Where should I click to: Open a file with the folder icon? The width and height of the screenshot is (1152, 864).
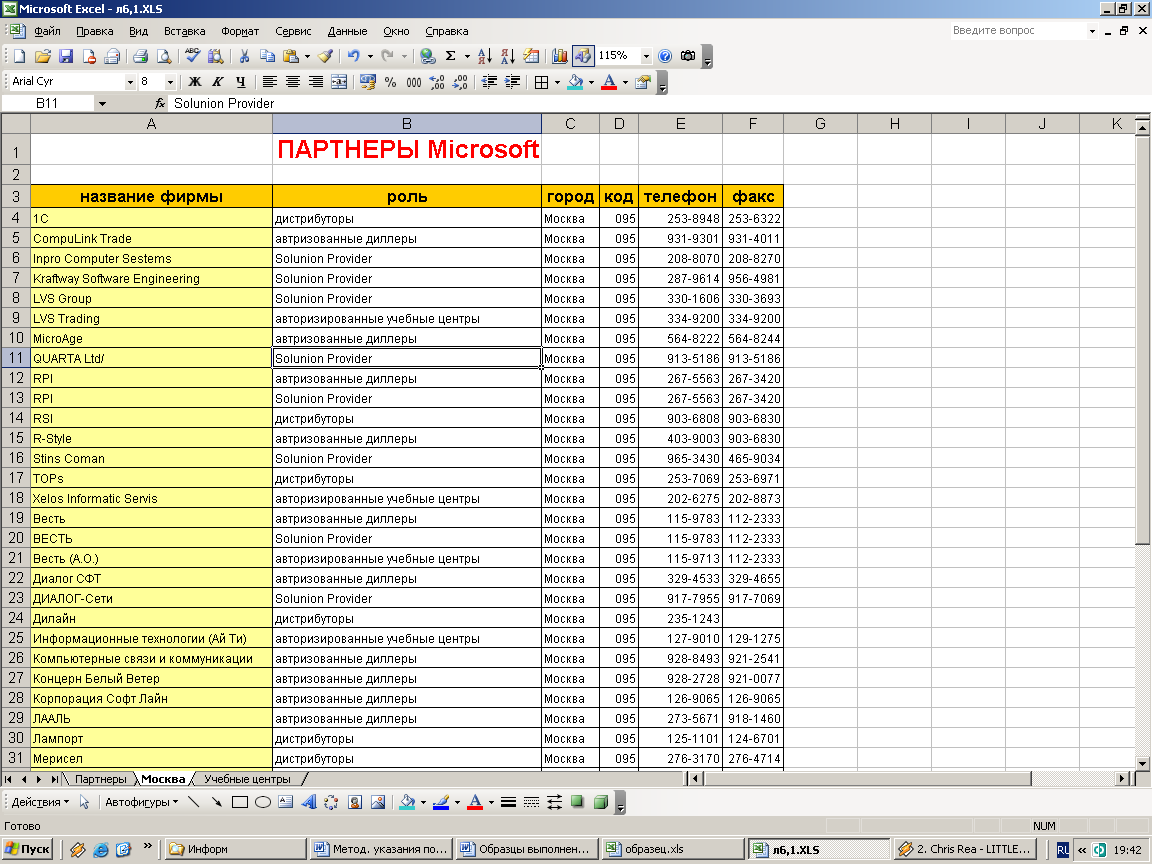pyautogui.click(x=43, y=56)
